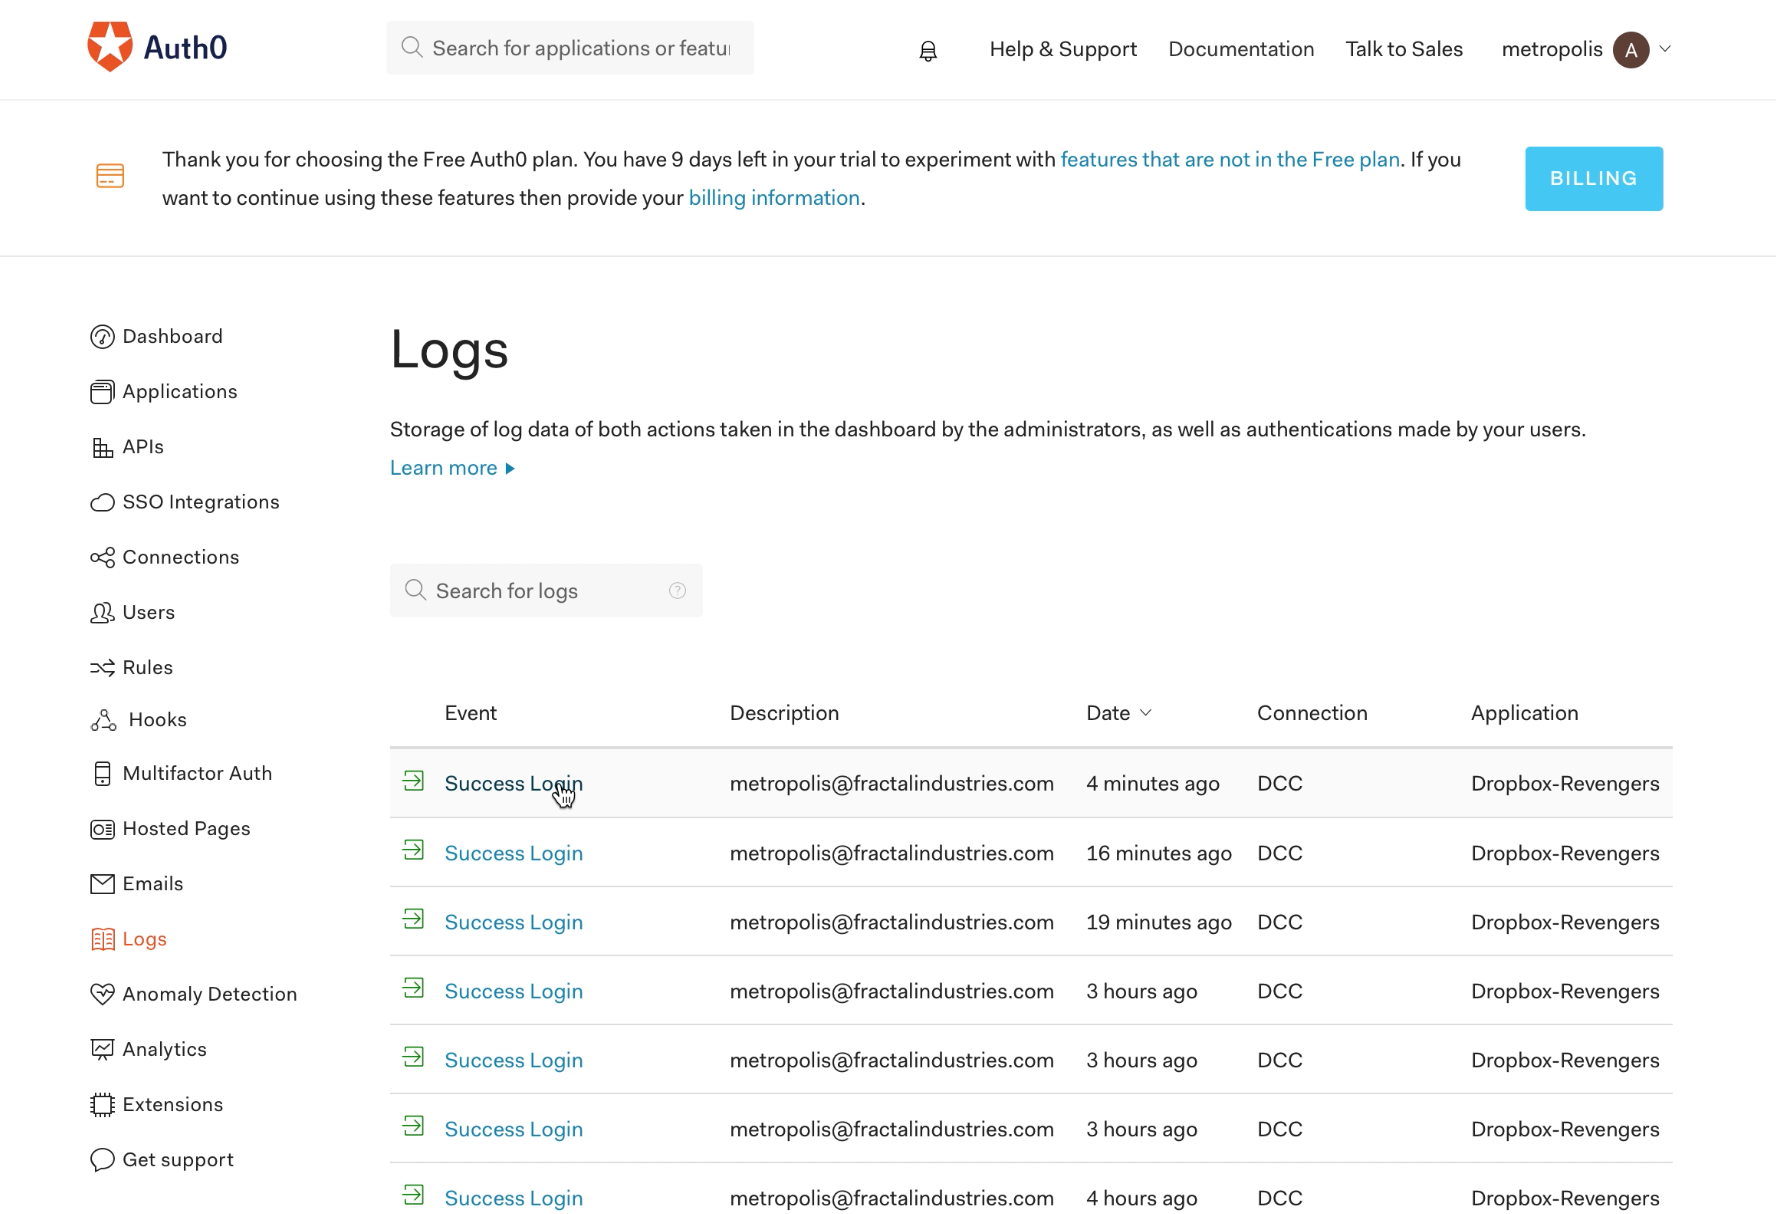Click the Hosted Pages icon
This screenshot has height=1214, width=1776.
(x=102, y=829)
